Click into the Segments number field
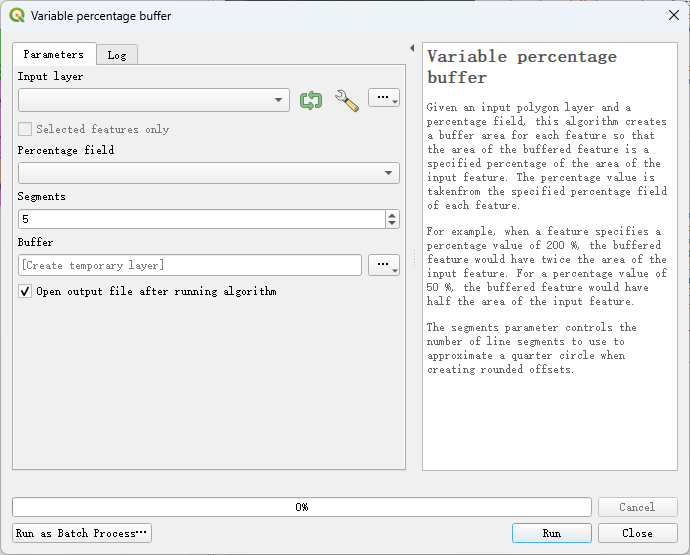This screenshot has height=555, width=690. coord(202,219)
